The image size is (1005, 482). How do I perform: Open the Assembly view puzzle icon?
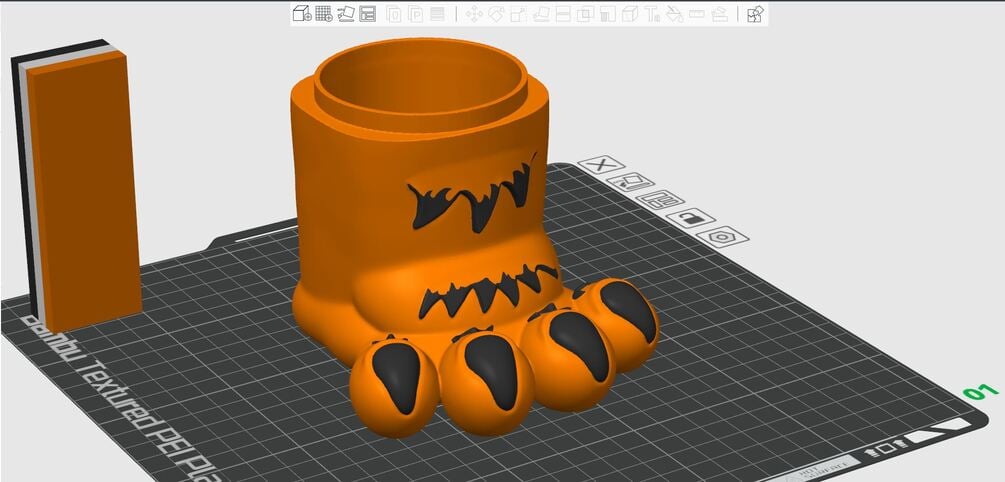click(756, 13)
